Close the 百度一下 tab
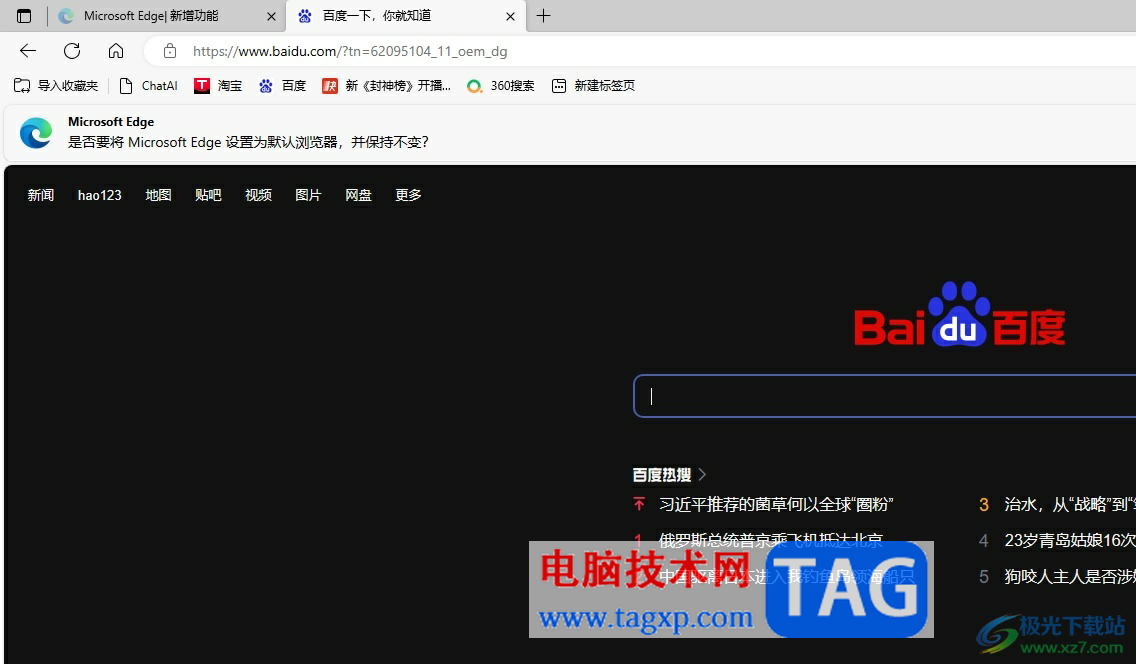The image size is (1136, 664). pyautogui.click(x=510, y=16)
